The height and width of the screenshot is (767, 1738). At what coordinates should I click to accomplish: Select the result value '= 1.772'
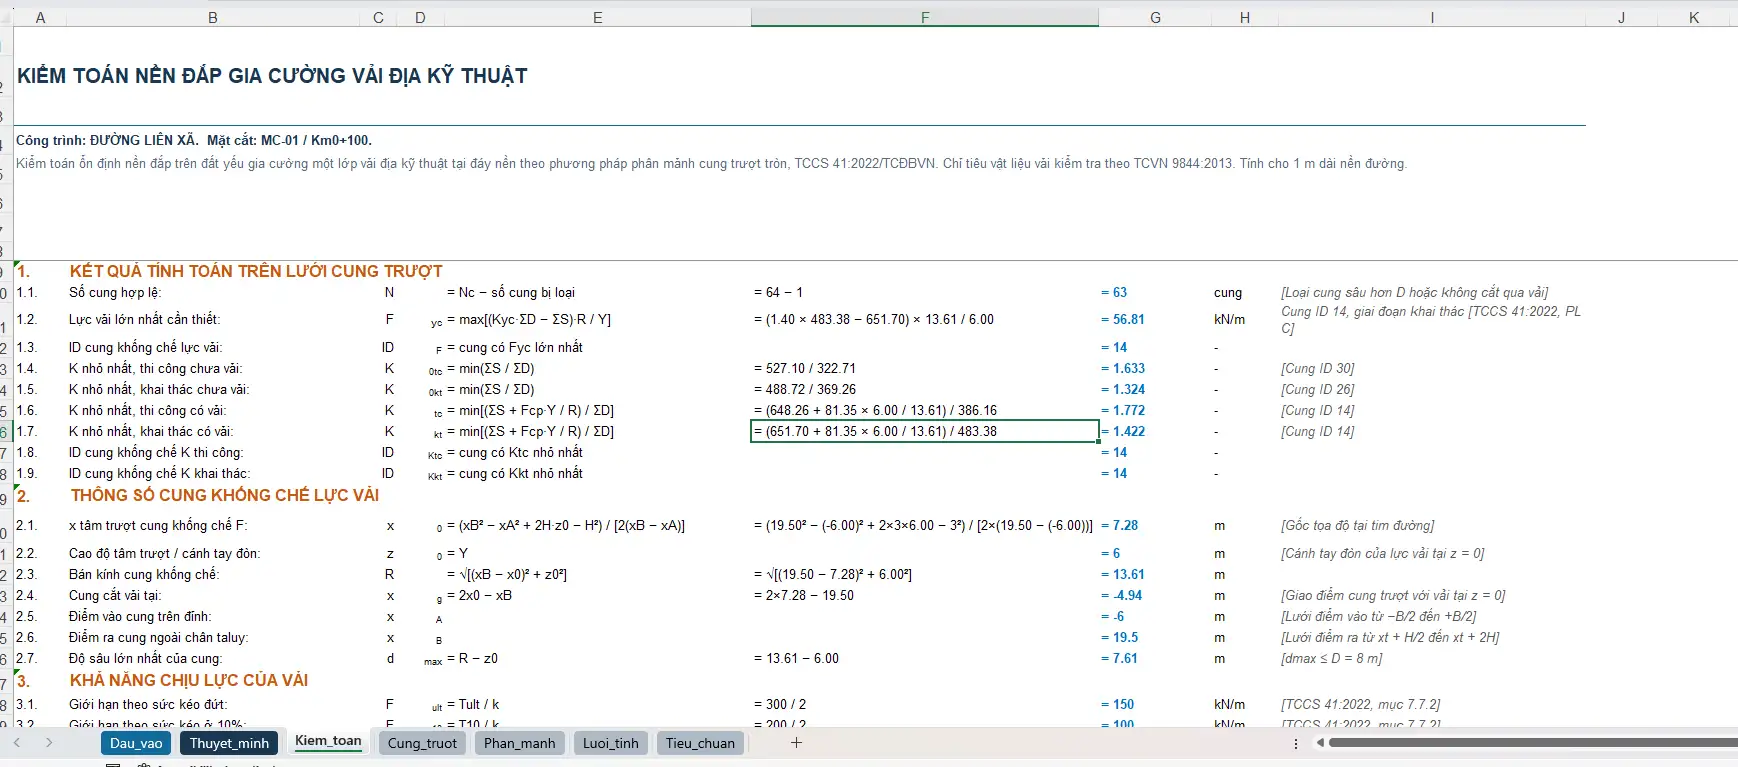pos(1123,411)
